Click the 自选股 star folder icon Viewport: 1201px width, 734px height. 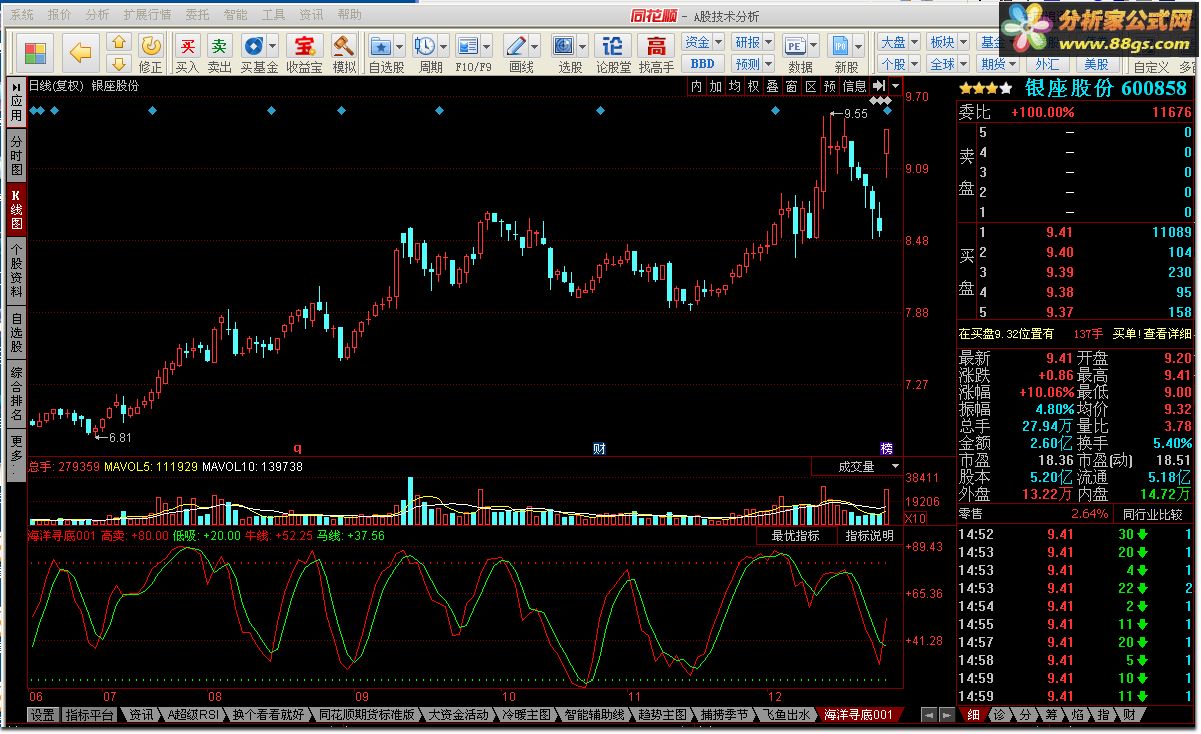[x=381, y=46]
